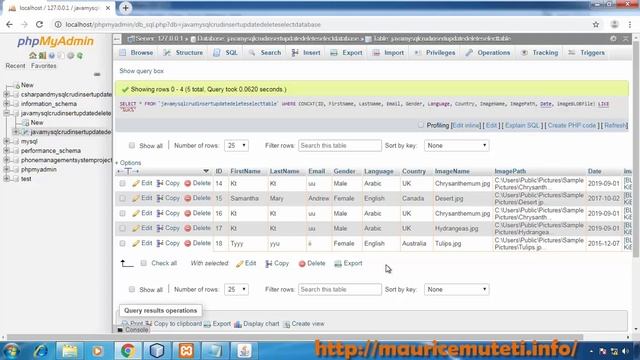640x360 pixels.
Task: Click the pencil Edit icon for row 15
Action: 136,198
